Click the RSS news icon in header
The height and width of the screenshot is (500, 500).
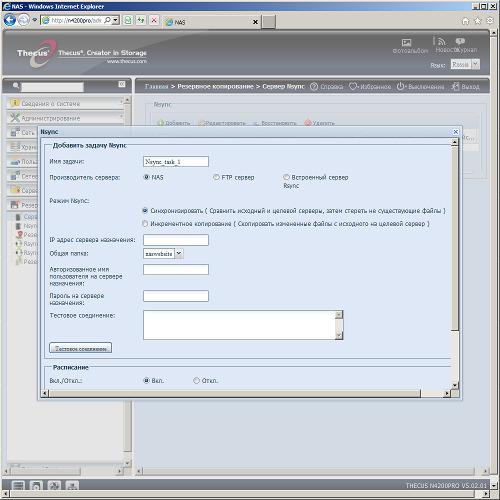click(442, 42)
